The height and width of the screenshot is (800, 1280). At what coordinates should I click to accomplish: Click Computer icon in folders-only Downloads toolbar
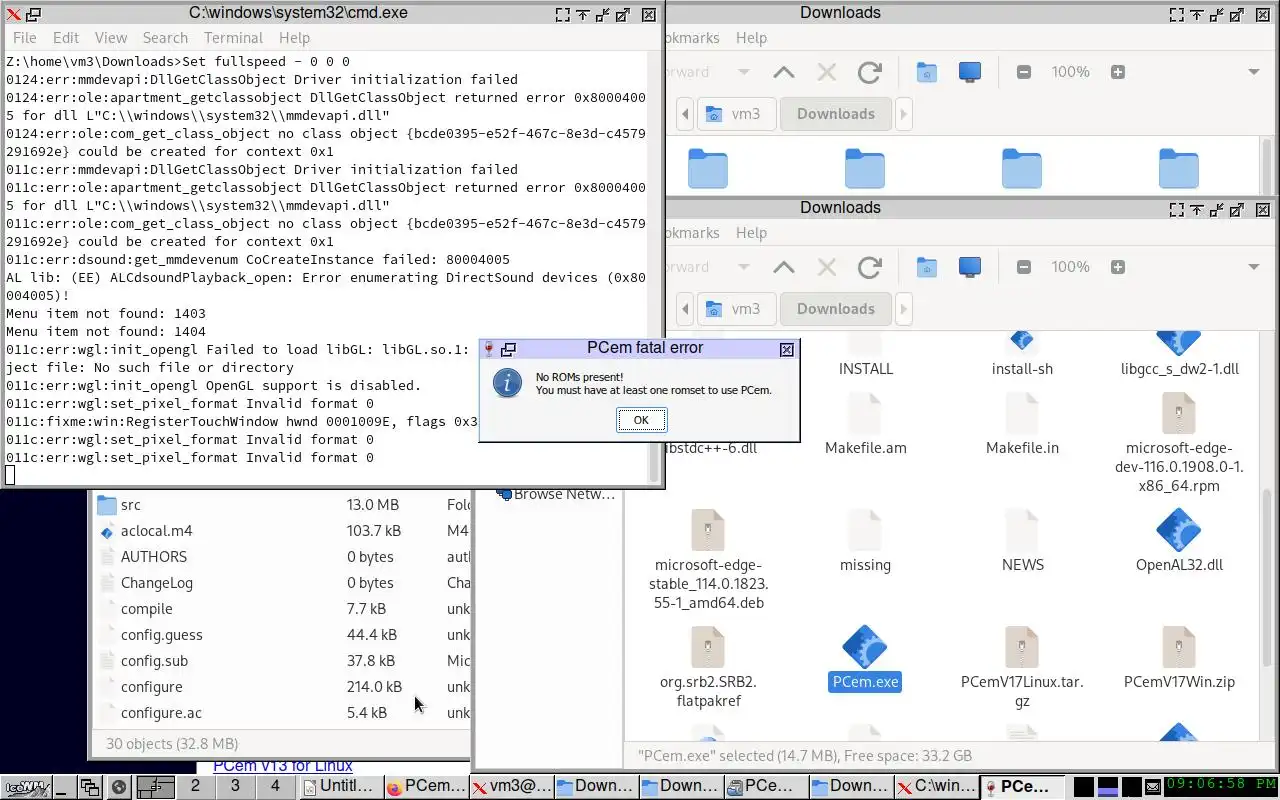point(969,72)
